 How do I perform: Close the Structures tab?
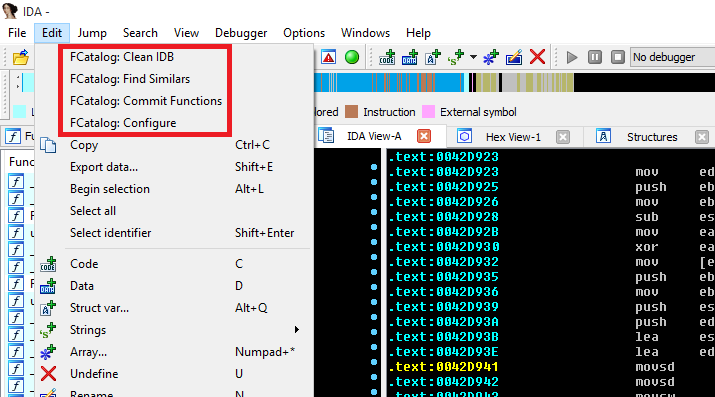(702, 137)
